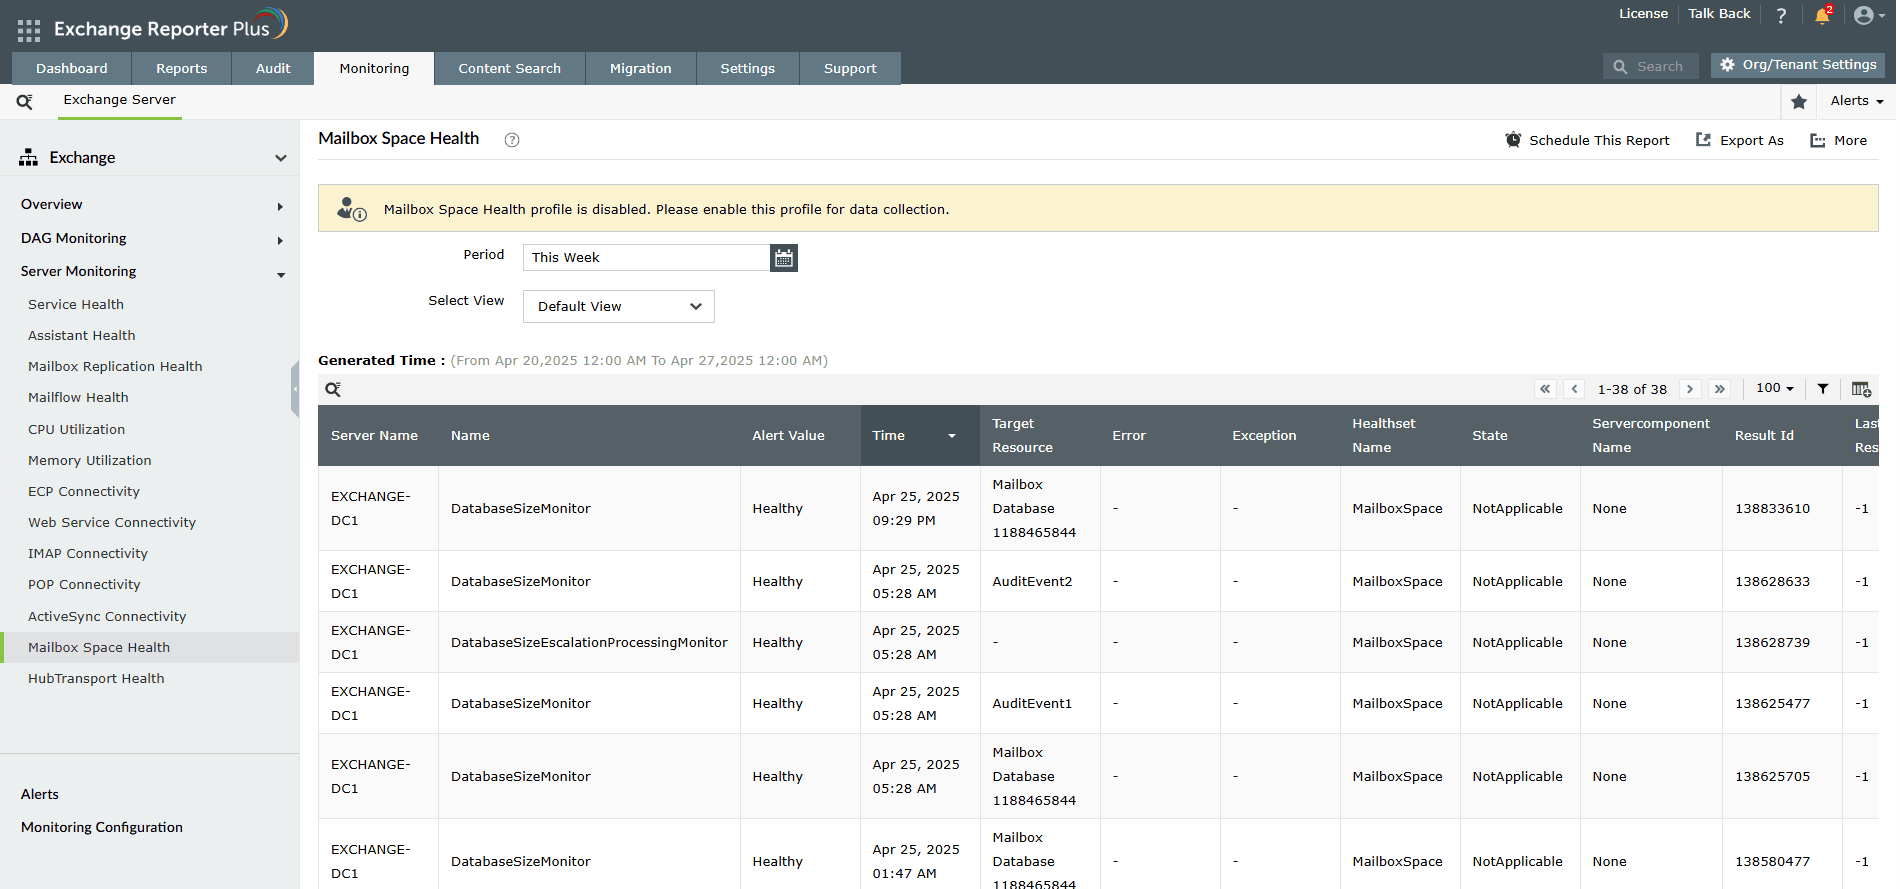1900x889 pixels.
Task: Go to the next page of results
Action: point(1690,389)
